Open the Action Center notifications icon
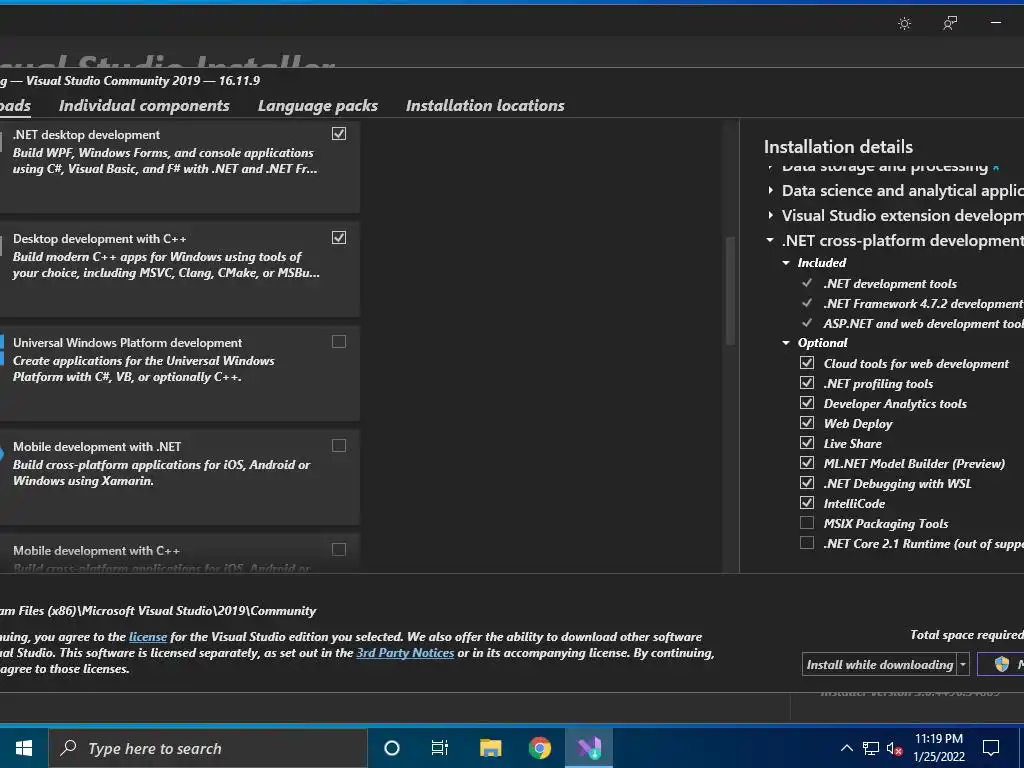The image size is (1024, 768). click(x=991, y=748)
